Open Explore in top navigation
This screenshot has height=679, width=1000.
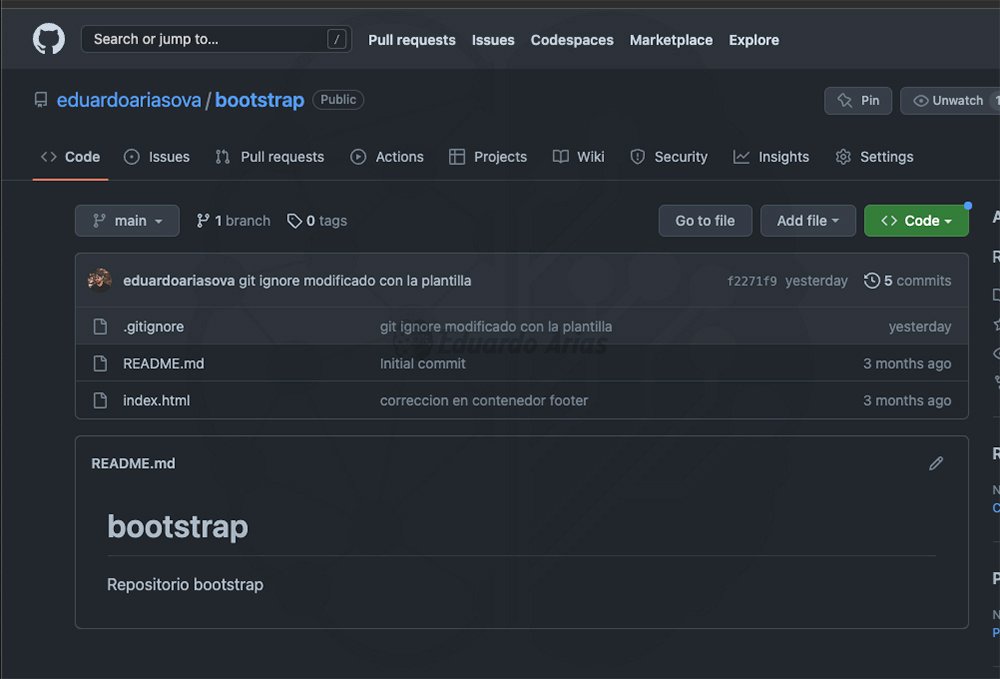(x=754, y=40)
